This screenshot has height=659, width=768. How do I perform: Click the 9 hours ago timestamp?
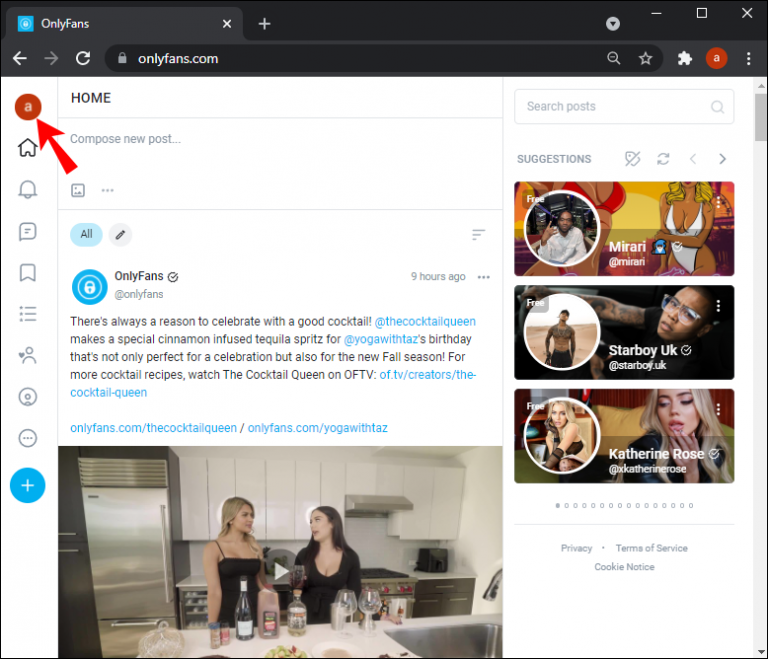point(438,277)
